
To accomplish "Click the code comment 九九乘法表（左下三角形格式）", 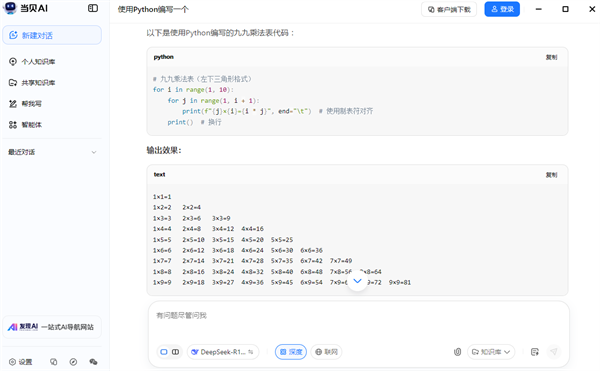I will tap(202, 79).
